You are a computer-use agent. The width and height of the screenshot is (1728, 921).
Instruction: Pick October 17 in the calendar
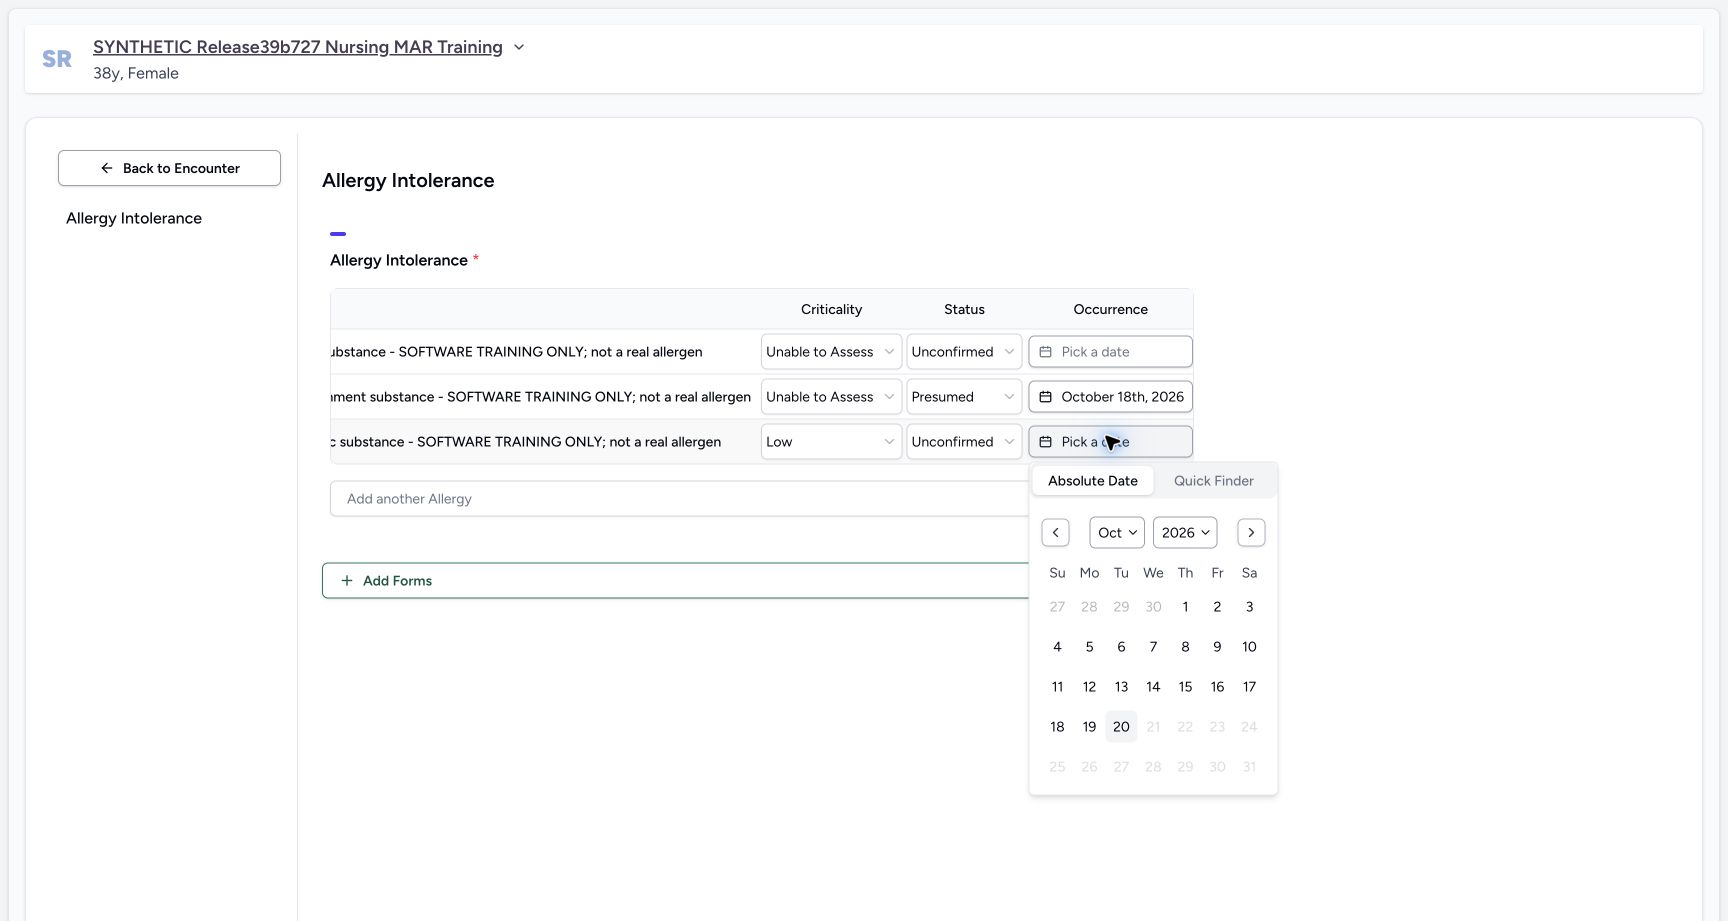(x=1249, y=687)
